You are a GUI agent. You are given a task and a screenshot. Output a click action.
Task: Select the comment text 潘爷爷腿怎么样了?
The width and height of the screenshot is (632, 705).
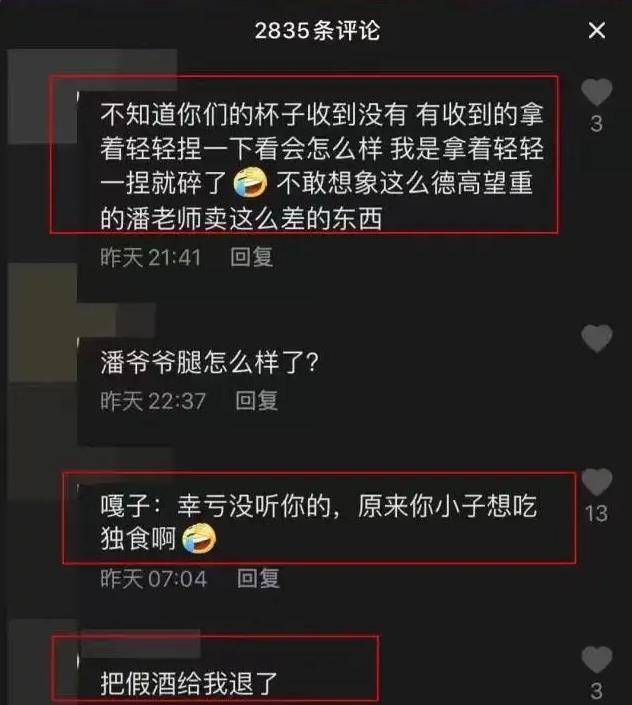pyautogui.click(x=209, y=362)
